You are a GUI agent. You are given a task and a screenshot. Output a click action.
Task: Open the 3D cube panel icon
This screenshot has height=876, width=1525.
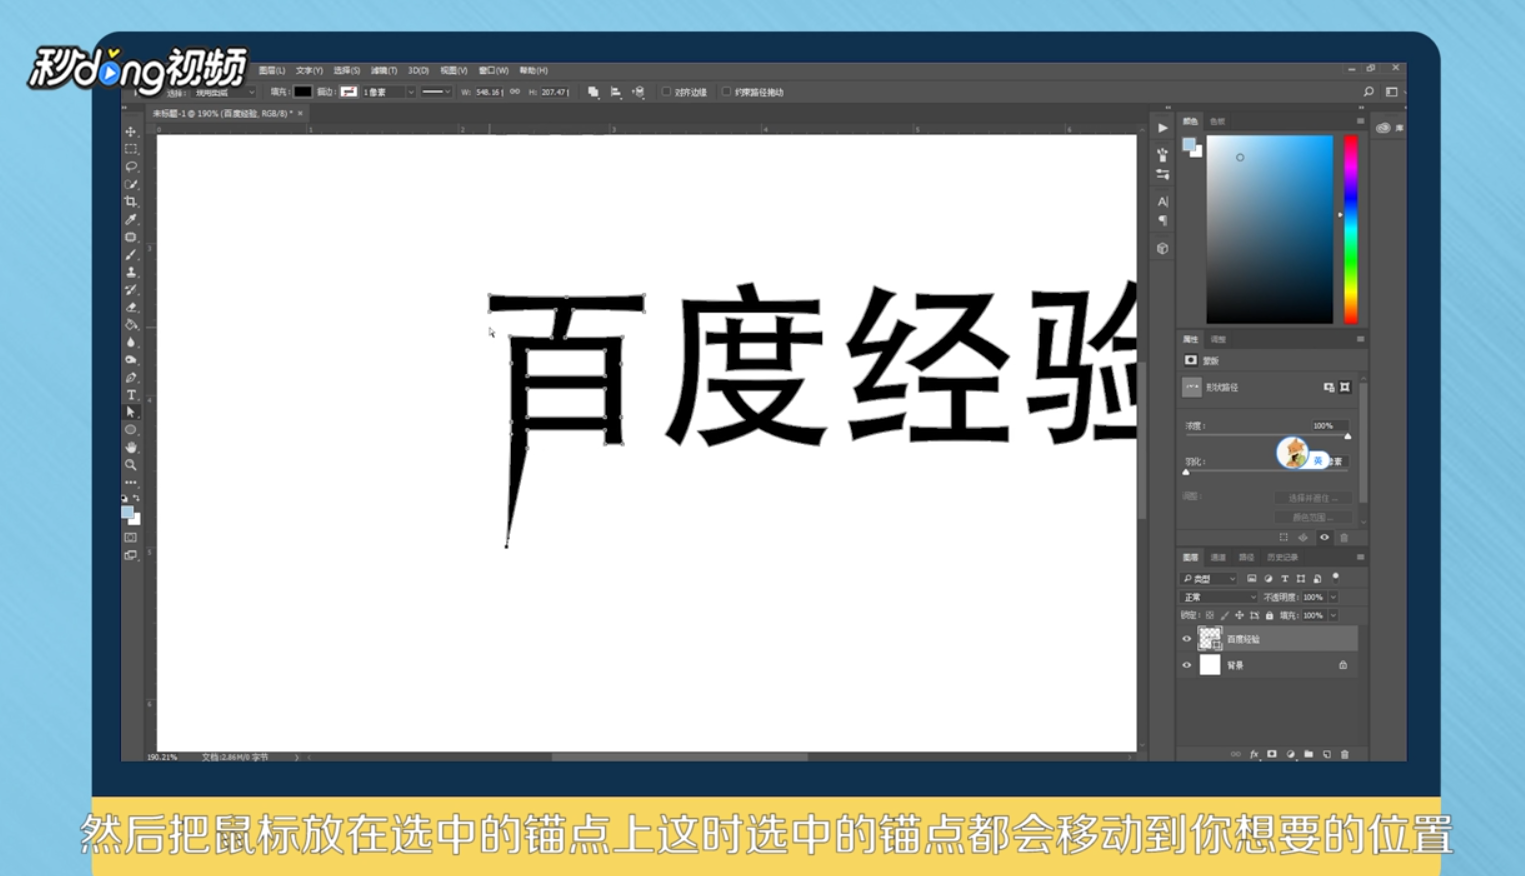(1162, 248)
